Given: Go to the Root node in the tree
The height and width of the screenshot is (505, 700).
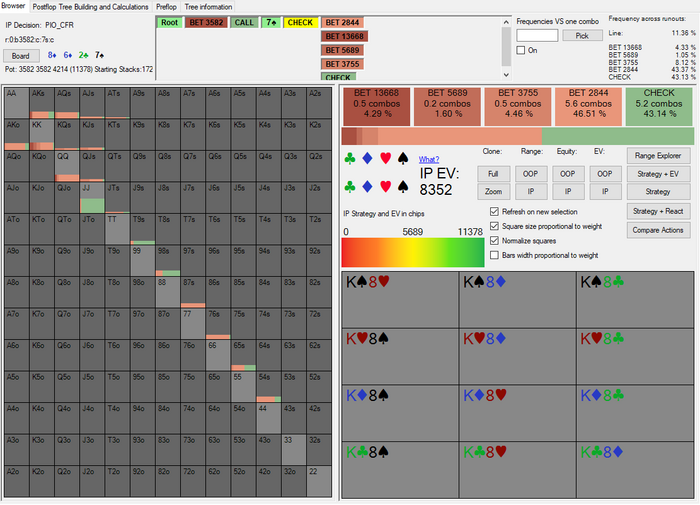Looking at the screenshot, I should (170, 22).
